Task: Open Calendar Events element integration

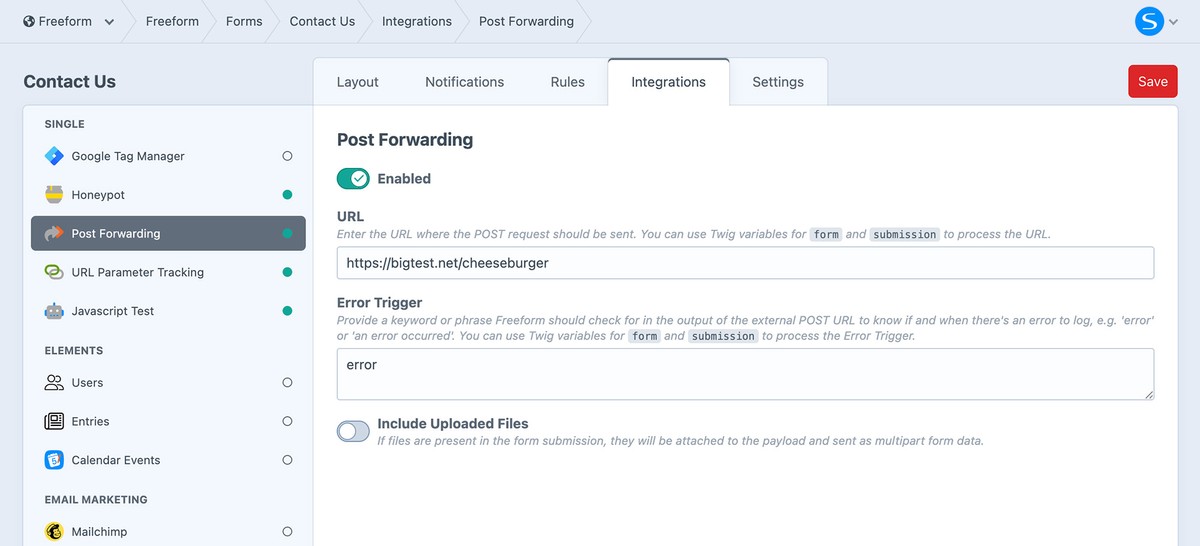Action: pyautogui.click(x=168, y=460)
